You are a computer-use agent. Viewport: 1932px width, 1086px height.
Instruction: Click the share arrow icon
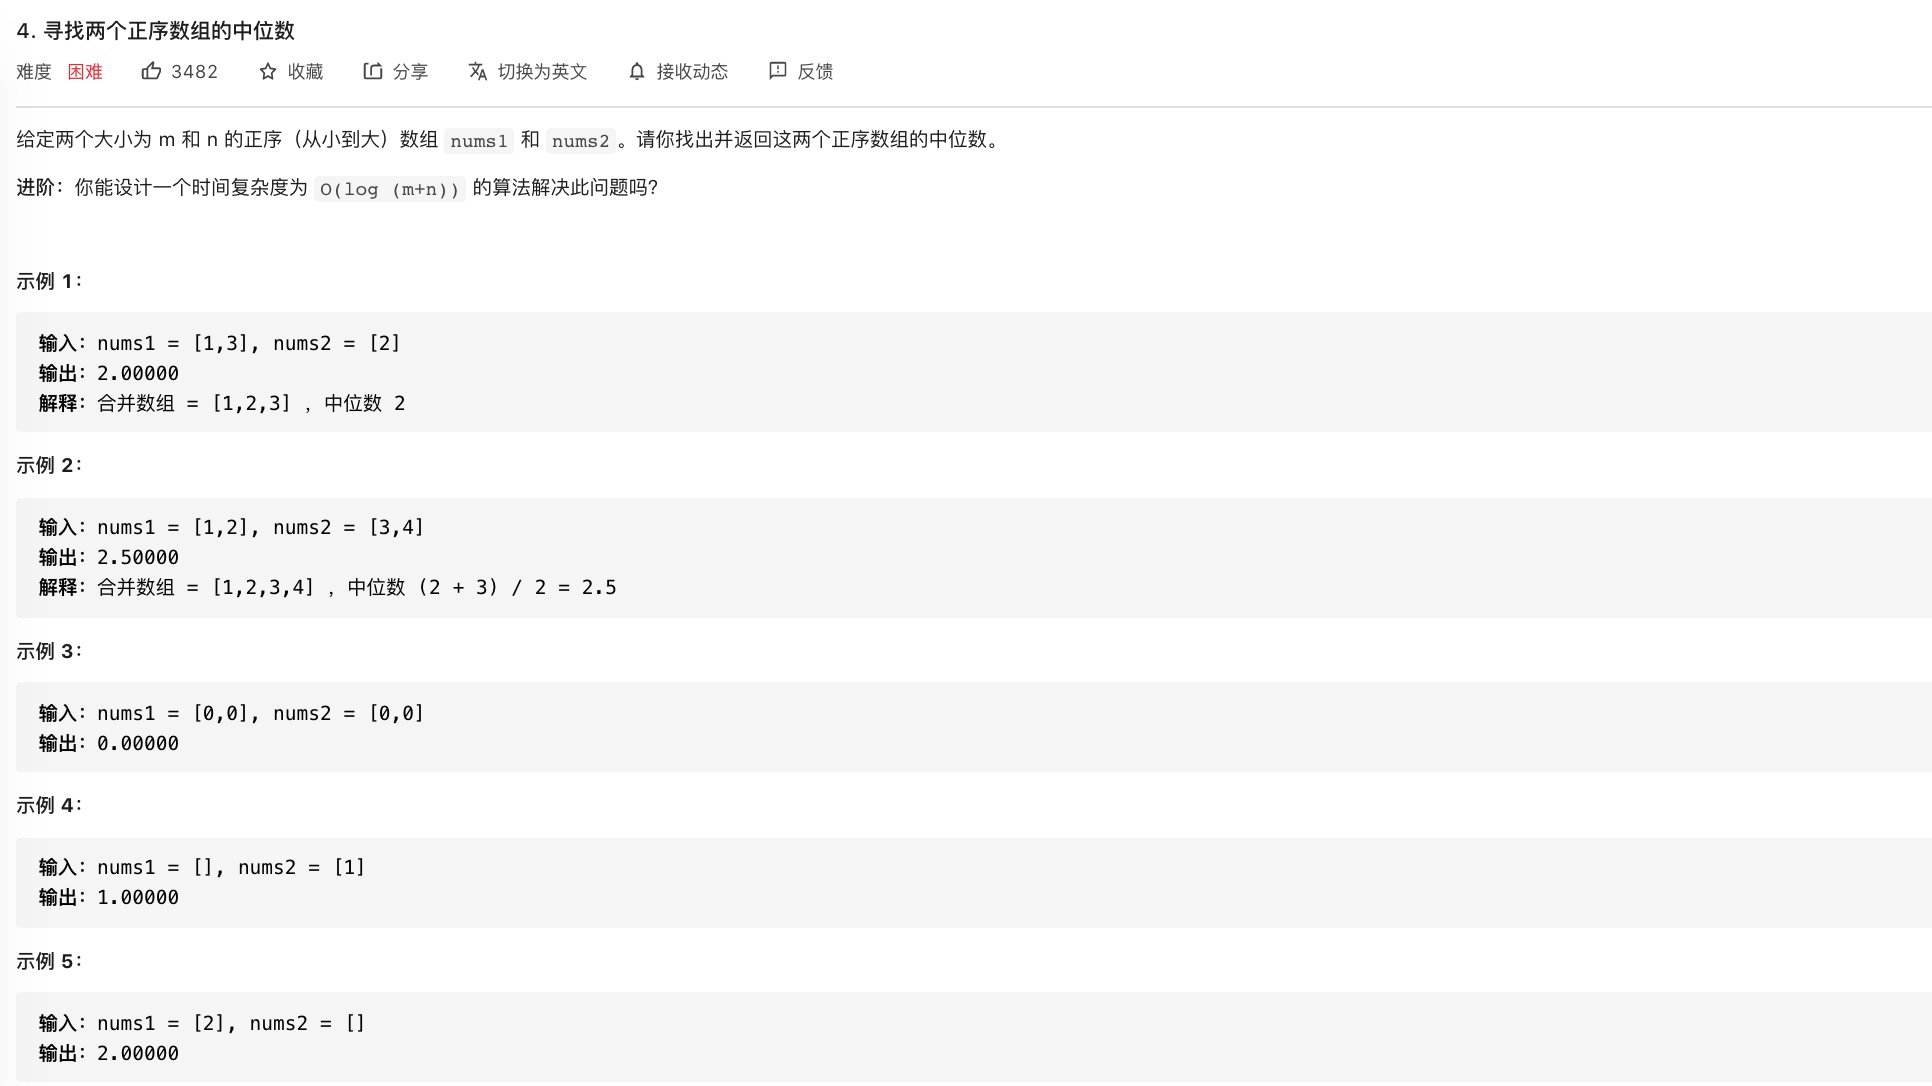click(372, 71)
